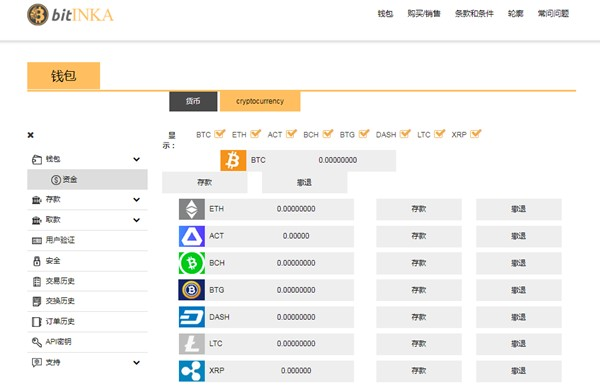Click the orange Bitcoin BTC icon

[233, 160]
